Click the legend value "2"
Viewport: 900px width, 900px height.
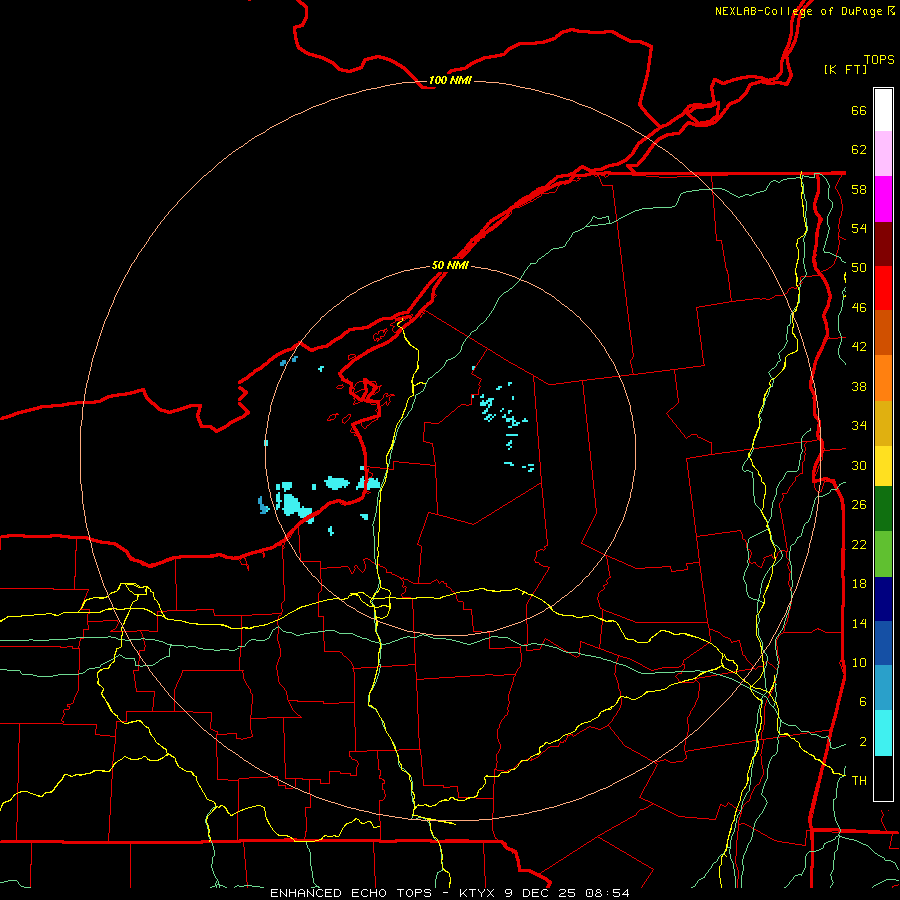coord(862,742)
